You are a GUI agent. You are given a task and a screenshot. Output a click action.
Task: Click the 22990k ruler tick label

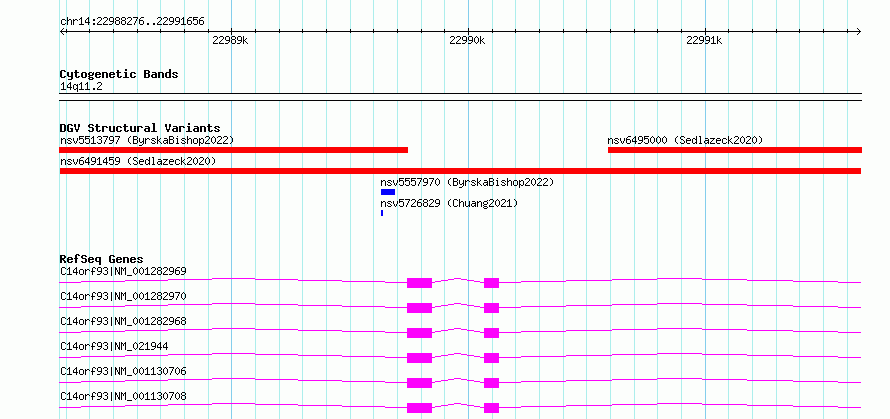pyautogui.click(x=467, y=40)
